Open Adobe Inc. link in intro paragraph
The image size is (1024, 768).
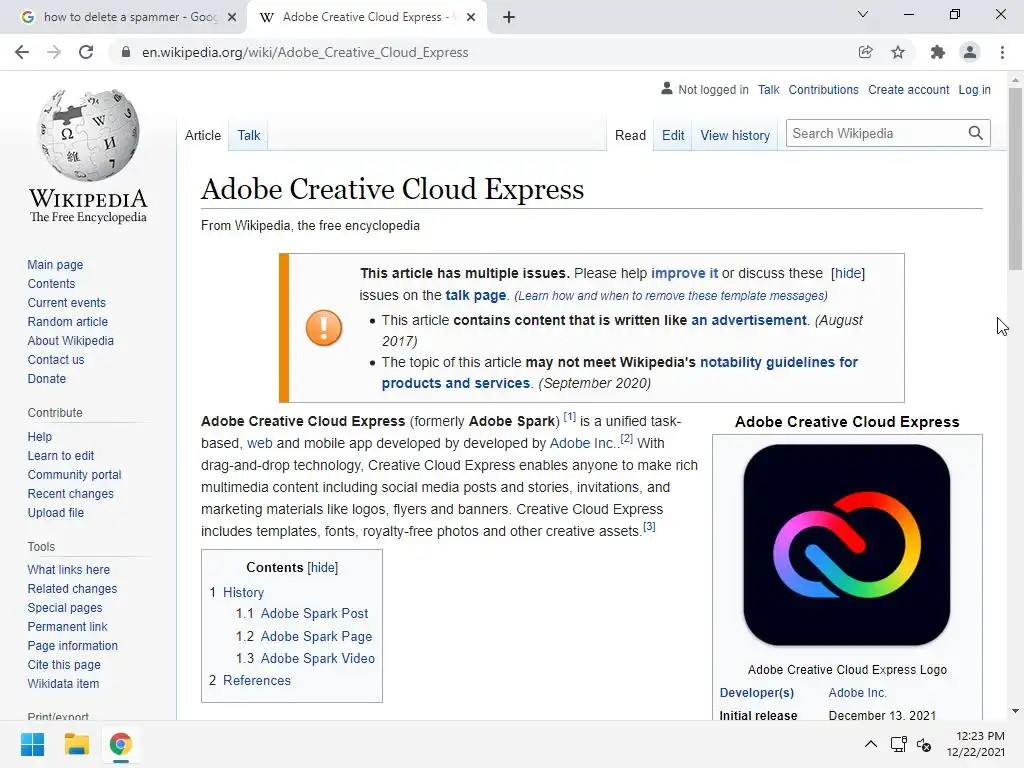[581, 443]
